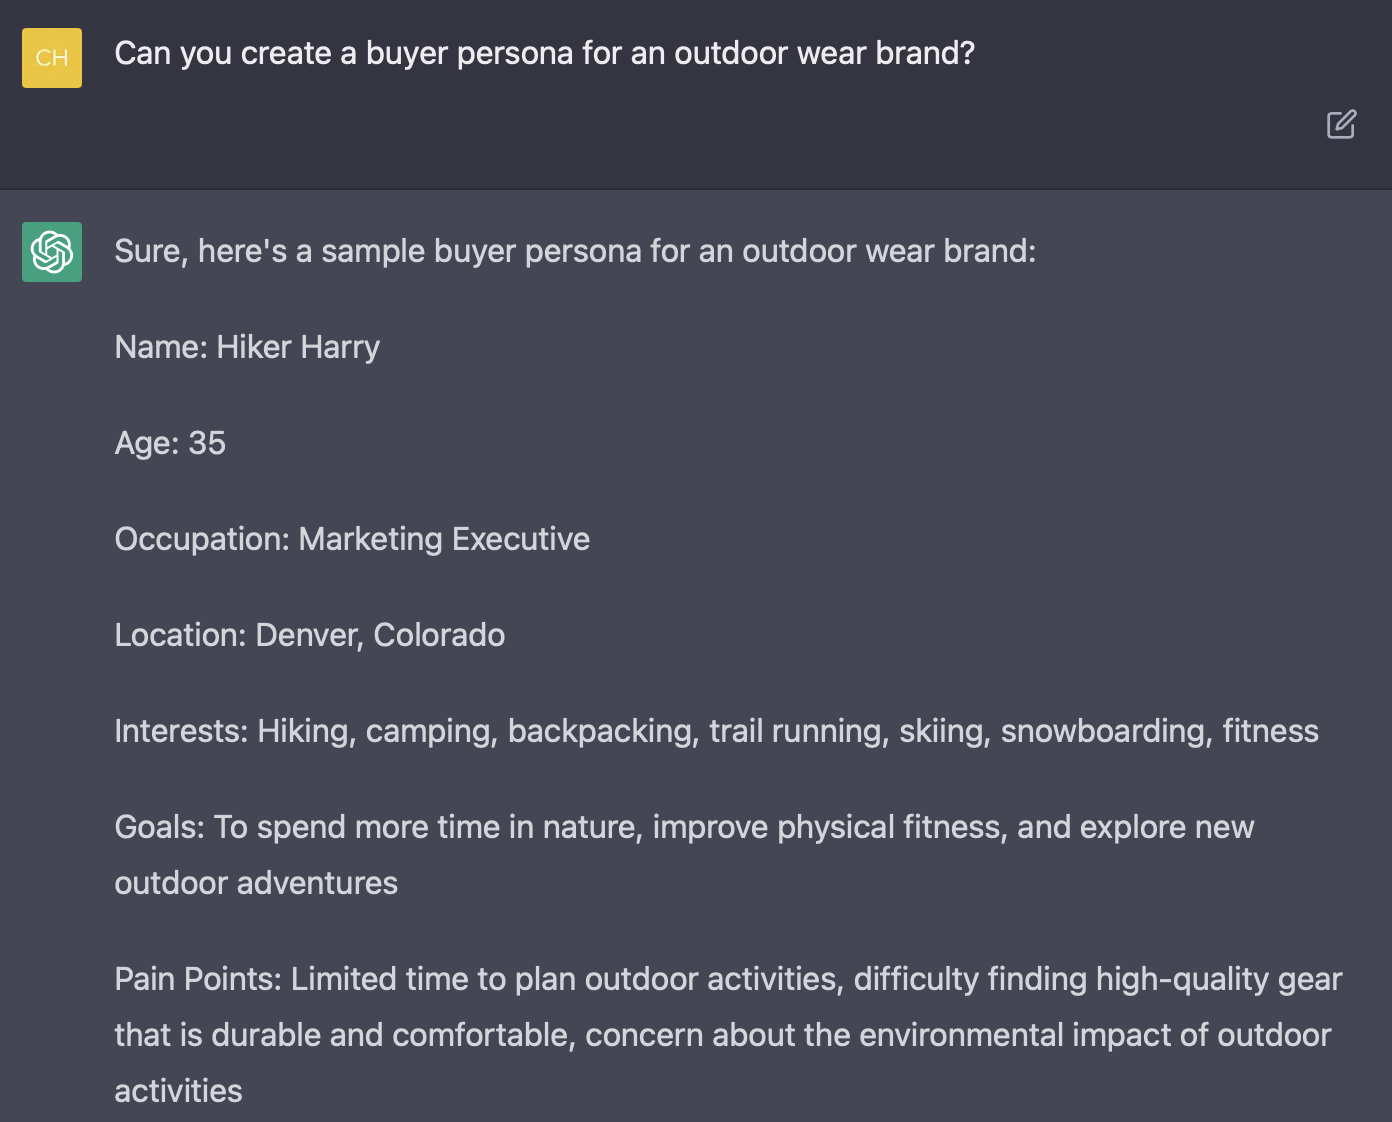
Task: Click the word 'Colorado' in Location
Action: 439,635
